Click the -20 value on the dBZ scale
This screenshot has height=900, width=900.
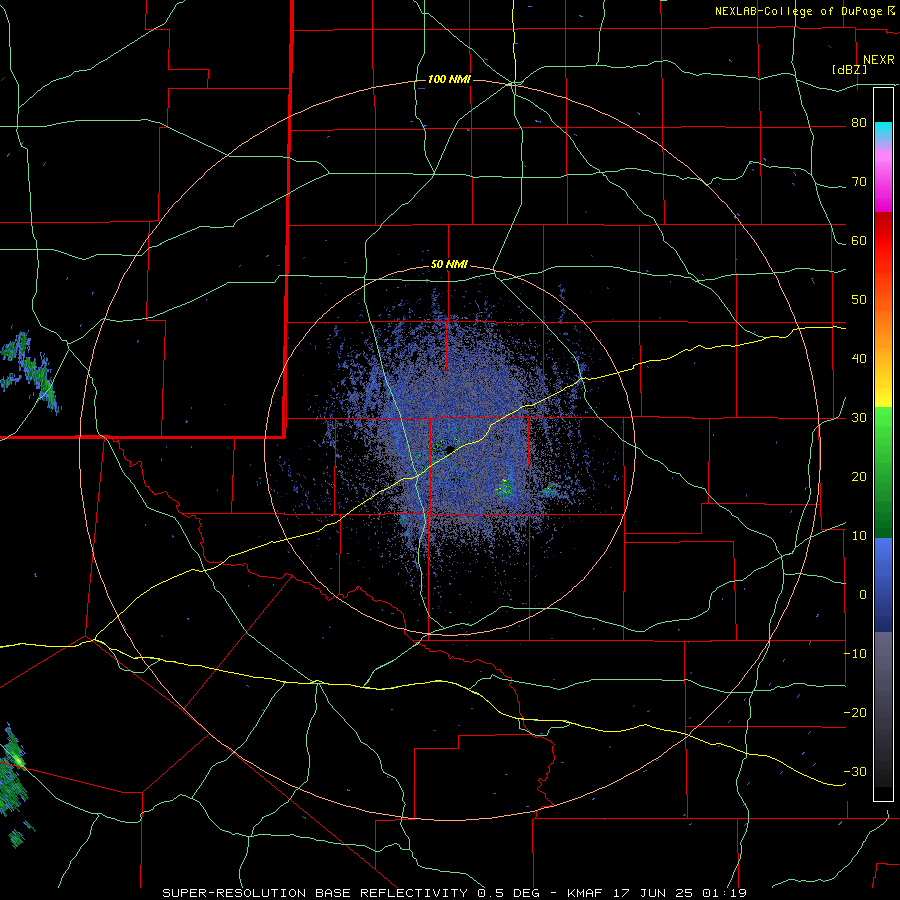click(x=855, y=712)
